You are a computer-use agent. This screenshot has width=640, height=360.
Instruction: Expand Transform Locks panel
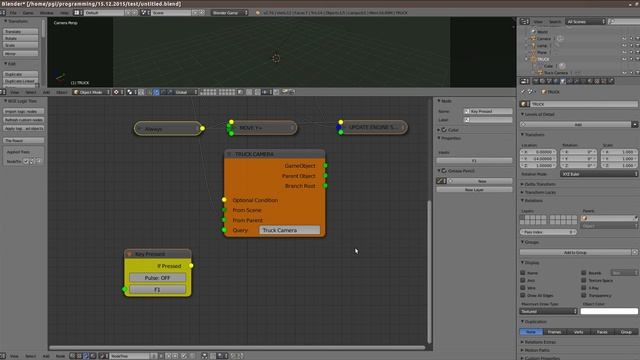click(540, 192)
